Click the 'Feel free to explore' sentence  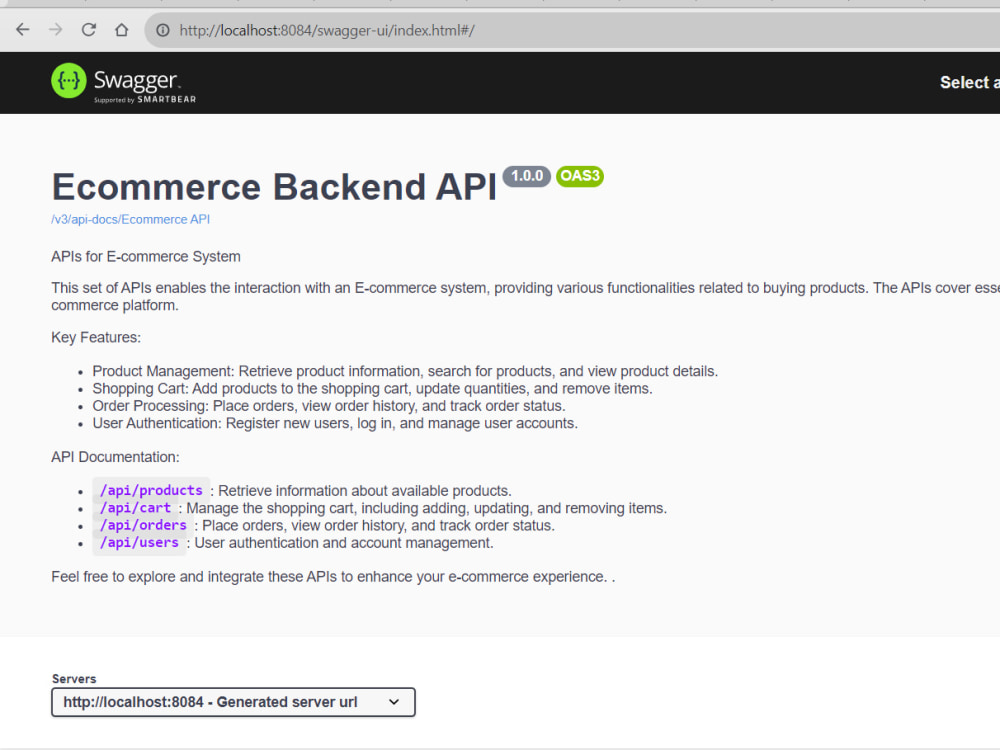tap(333, 577)
